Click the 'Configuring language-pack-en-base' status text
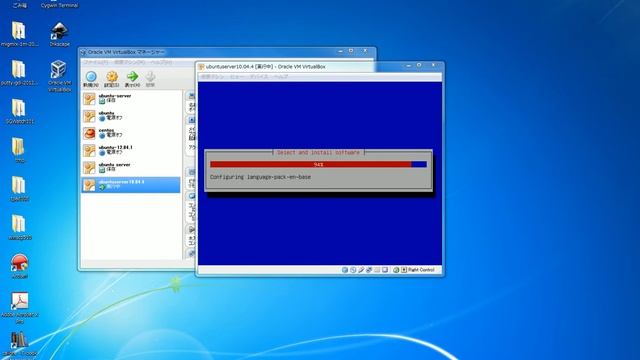640x360 pixels. tap(260, 177)
